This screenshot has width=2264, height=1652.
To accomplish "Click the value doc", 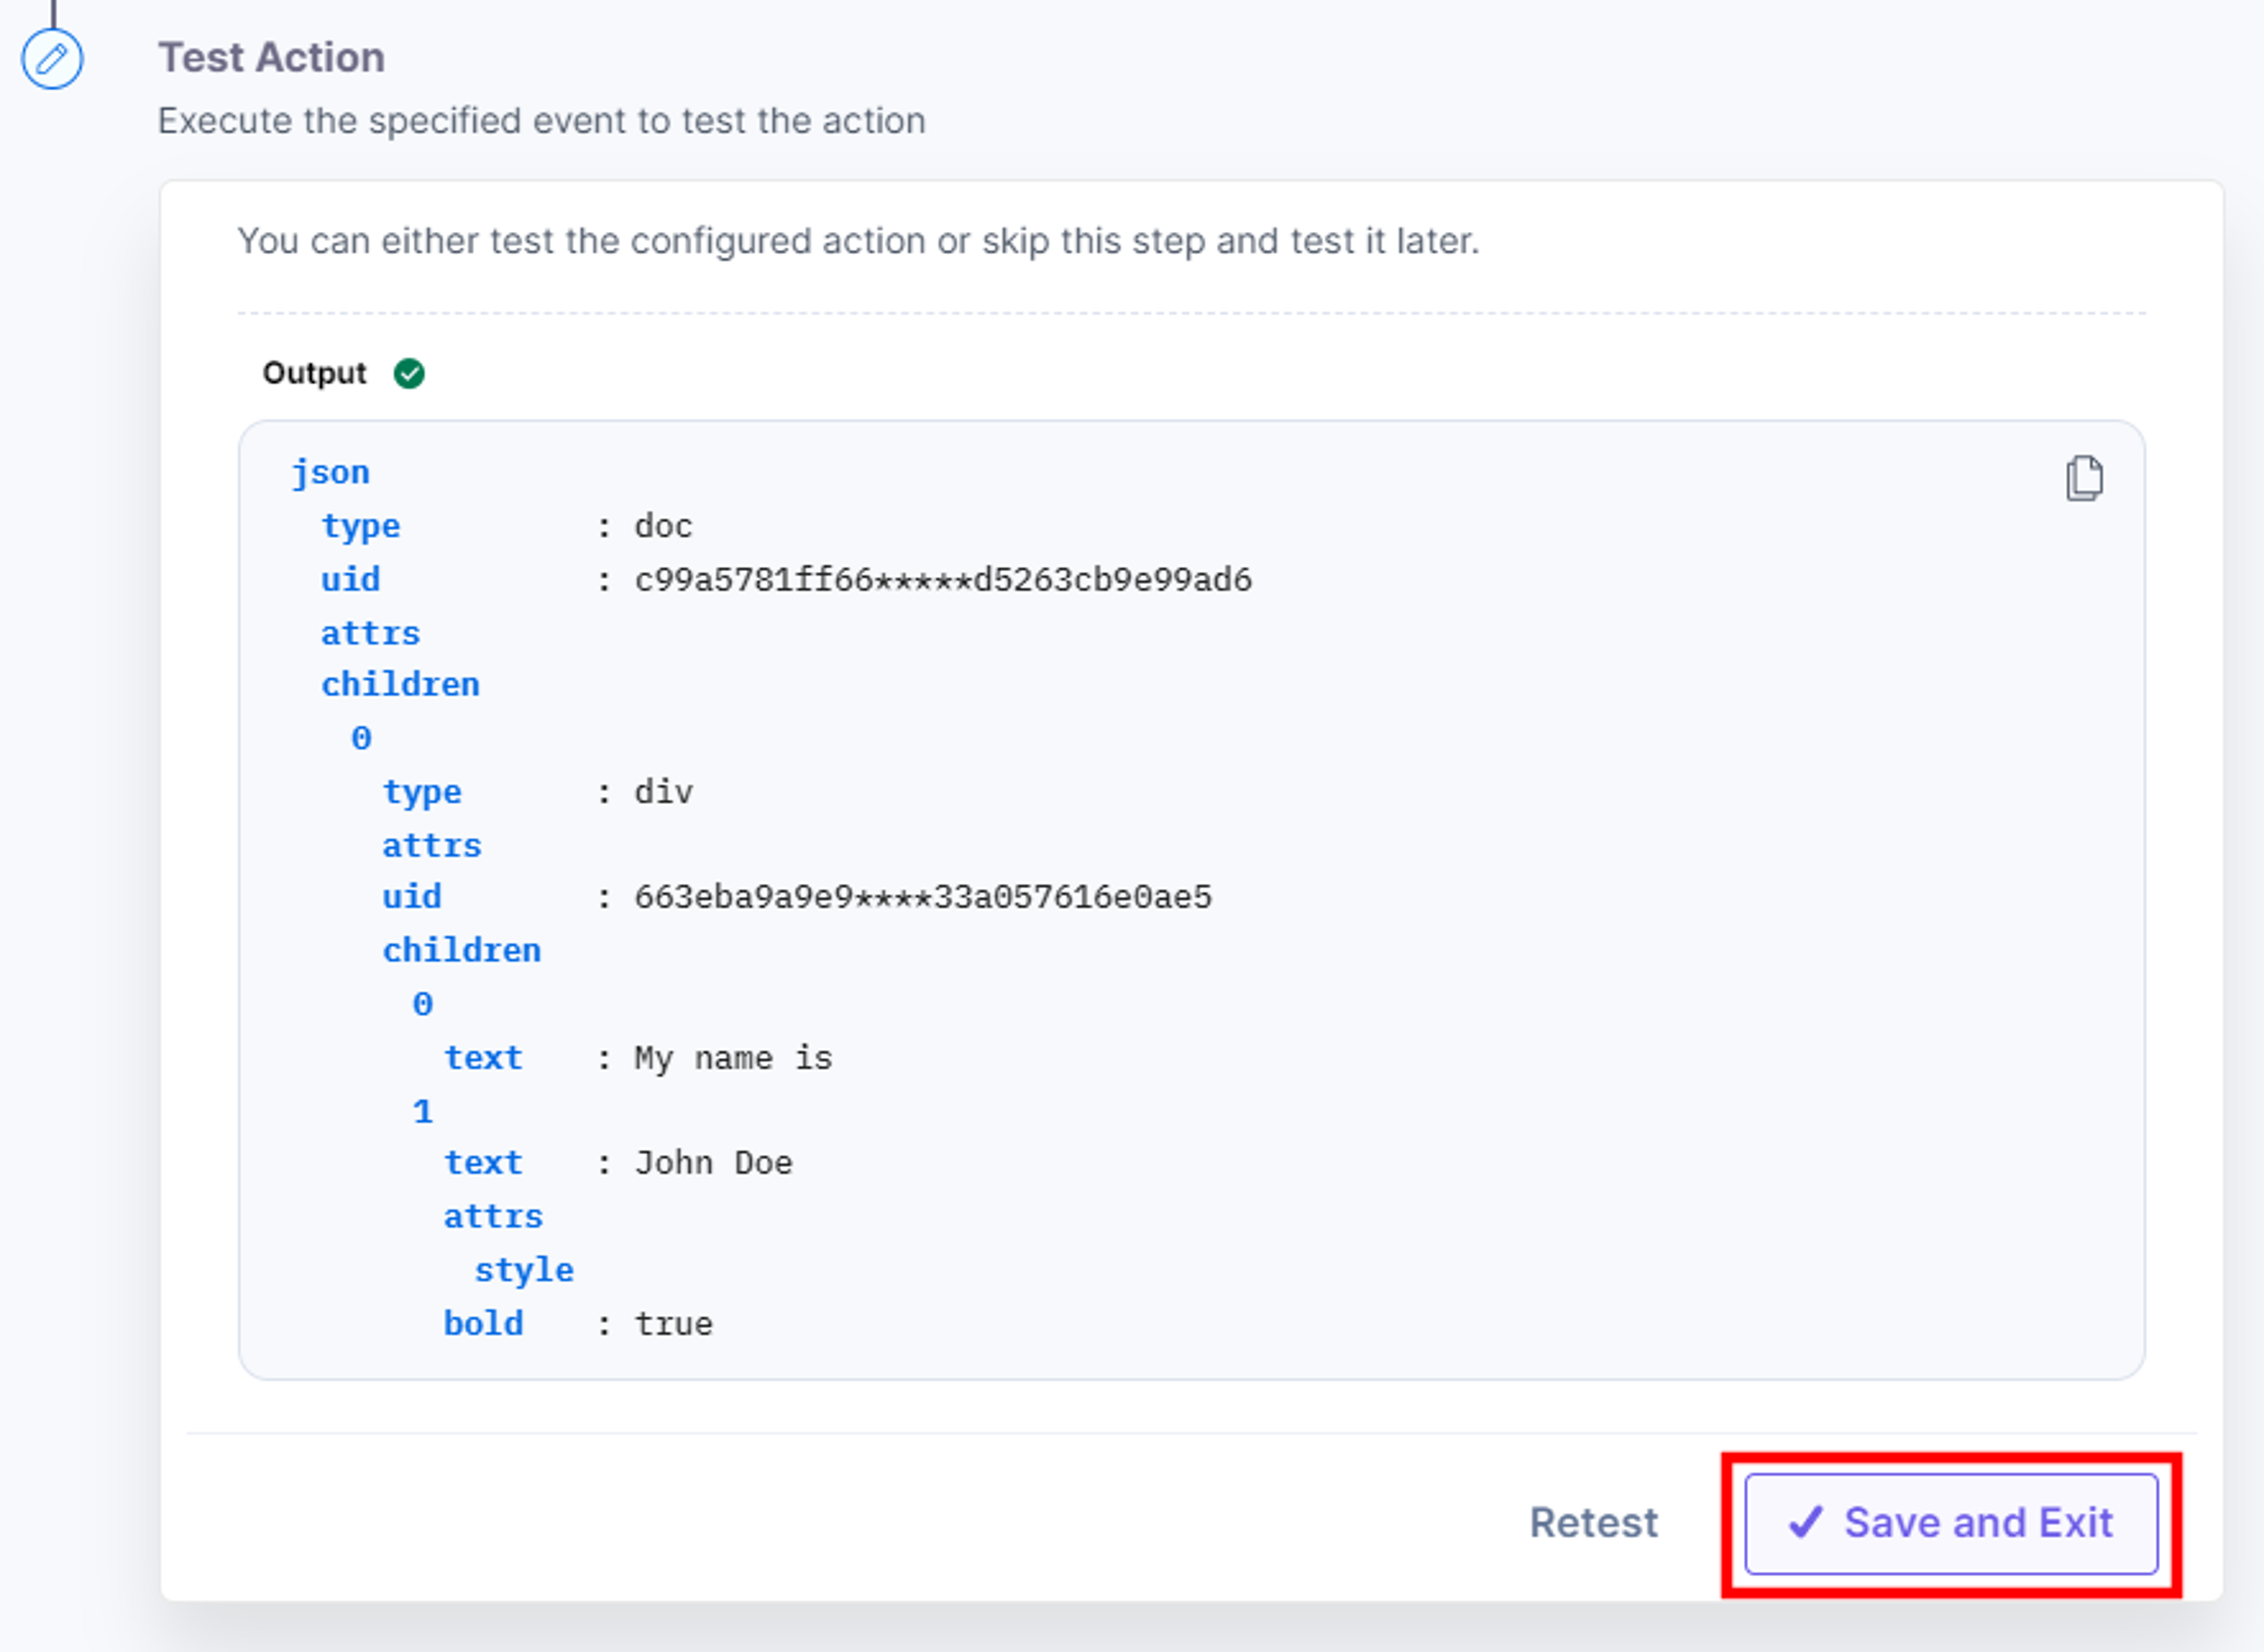I will (663, 526).
